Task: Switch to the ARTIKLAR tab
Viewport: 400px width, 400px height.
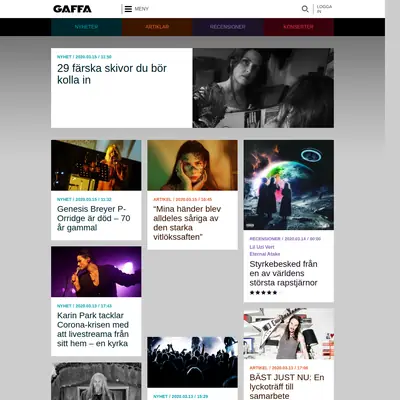Action: pyautogui.click(x=157, y=27)
